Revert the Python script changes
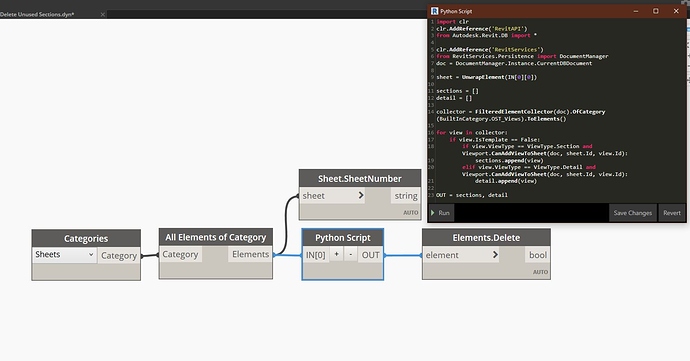The height and width of the screenshot is (361, 690). pos(672,213)
